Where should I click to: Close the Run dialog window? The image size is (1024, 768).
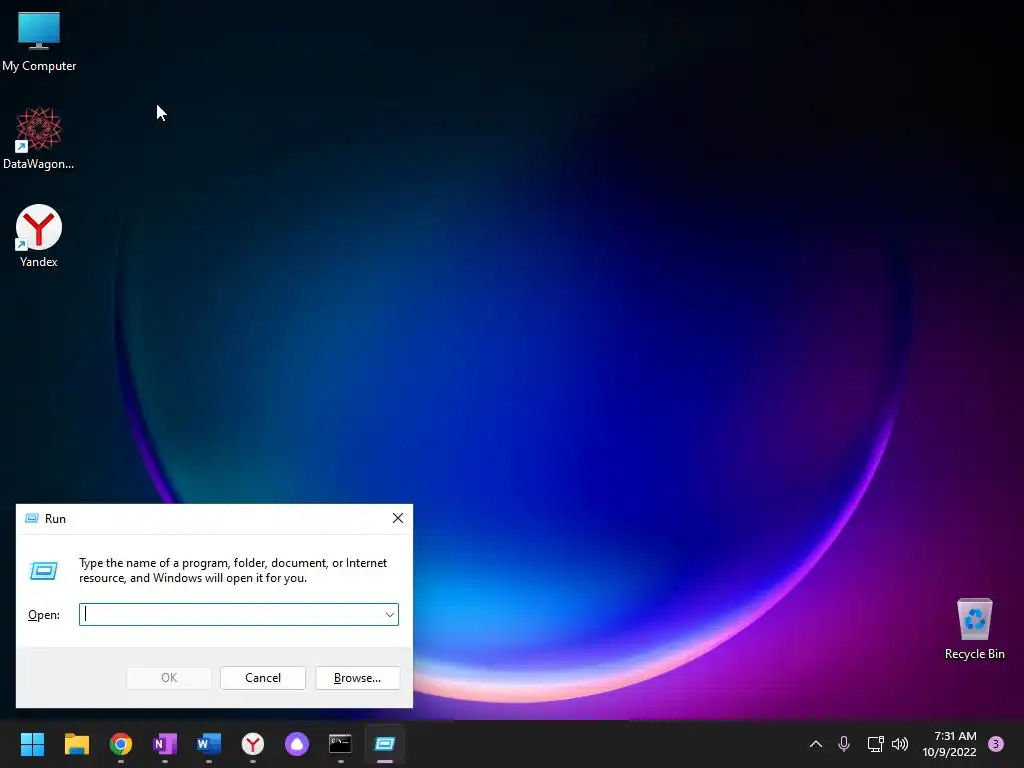click(398, 519)
